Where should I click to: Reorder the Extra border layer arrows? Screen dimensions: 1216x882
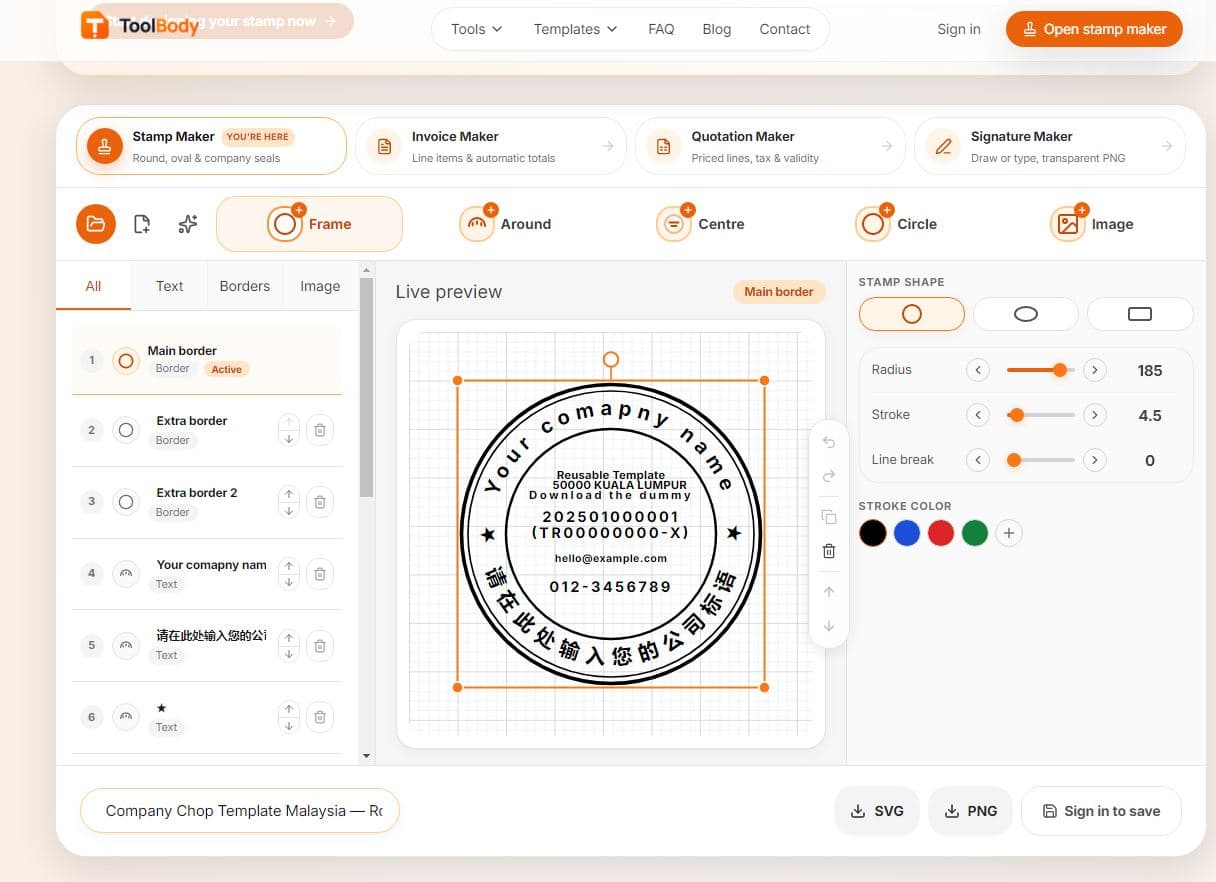289,430
